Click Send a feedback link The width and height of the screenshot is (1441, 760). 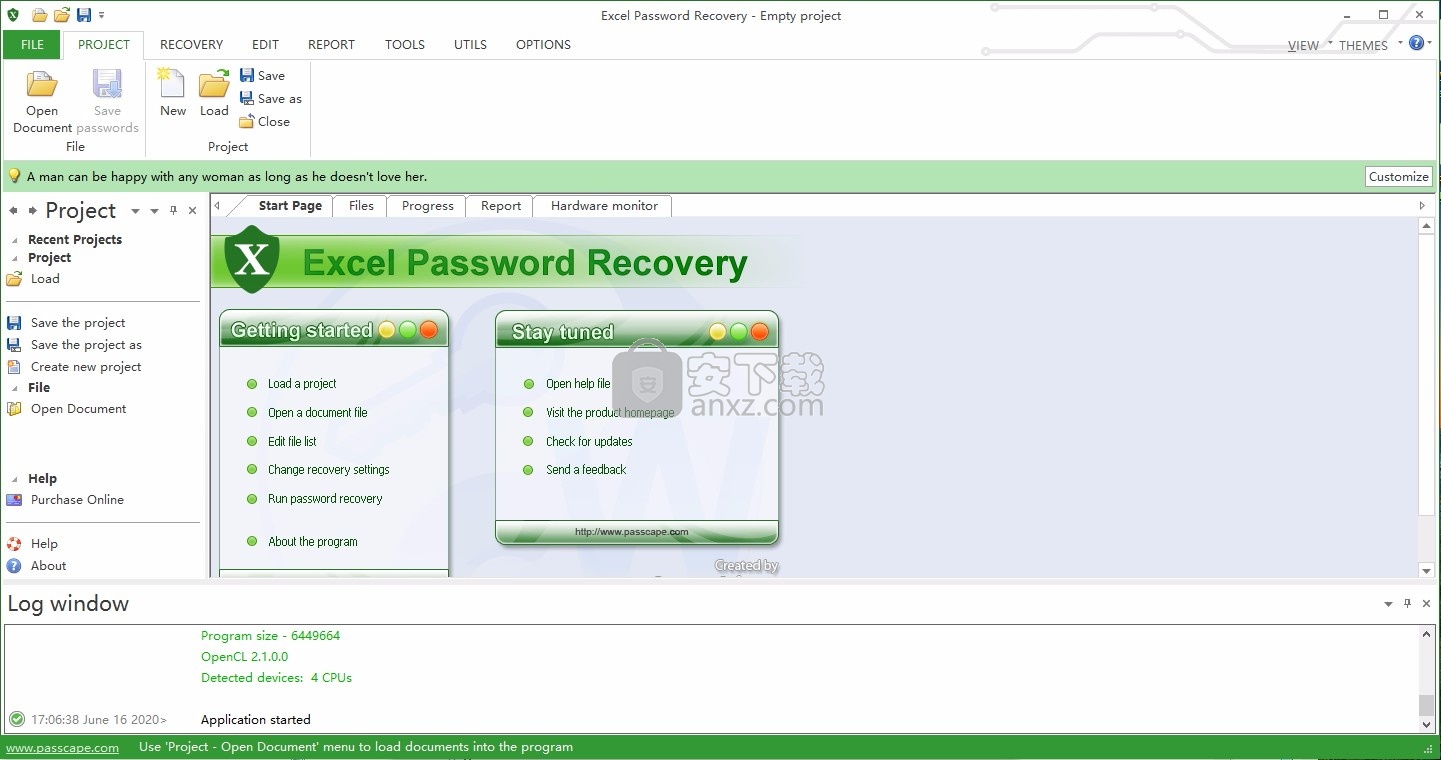[586, 470]
